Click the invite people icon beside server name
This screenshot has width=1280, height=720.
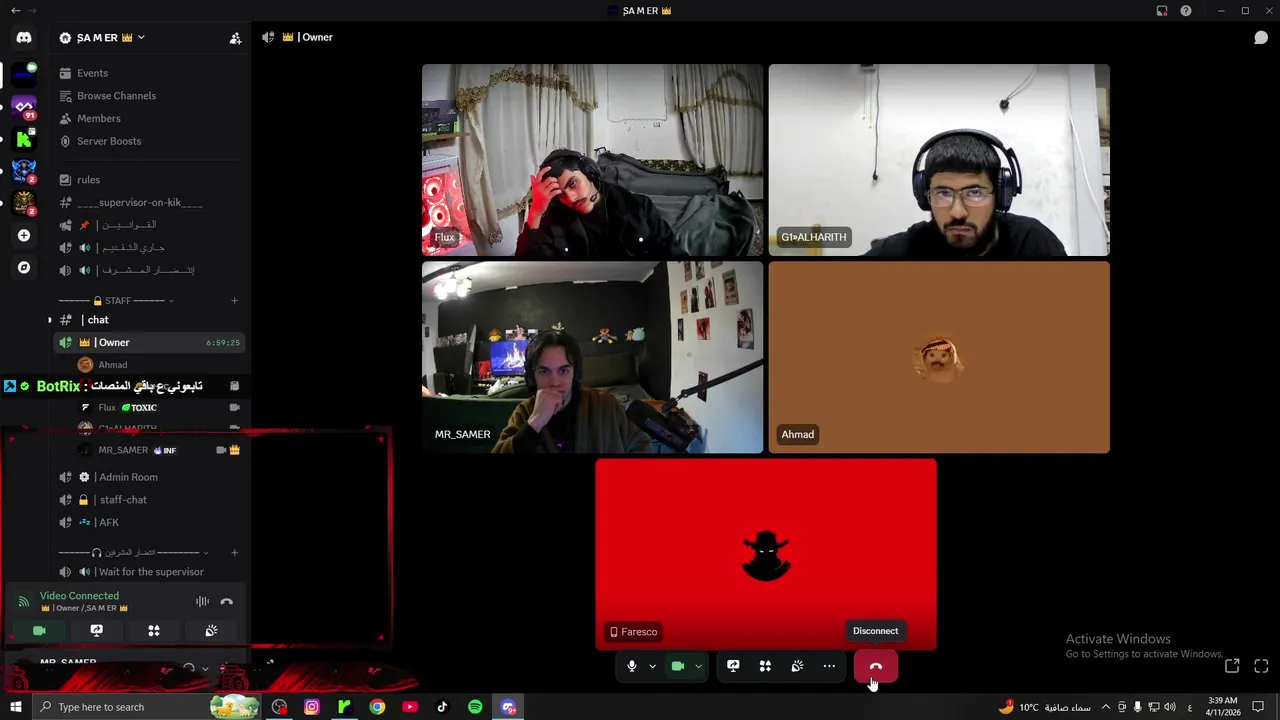pos(235,38)
